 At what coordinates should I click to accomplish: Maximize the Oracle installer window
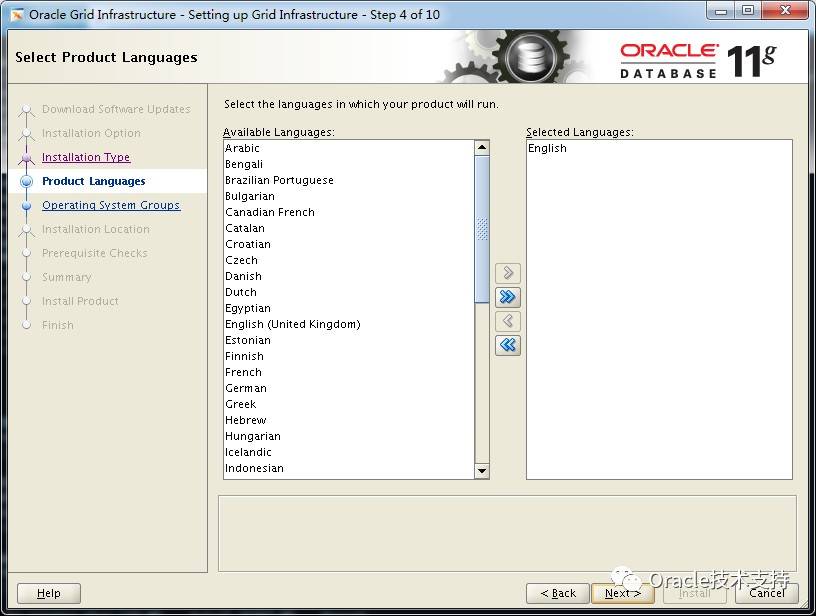tap(748, 11)
